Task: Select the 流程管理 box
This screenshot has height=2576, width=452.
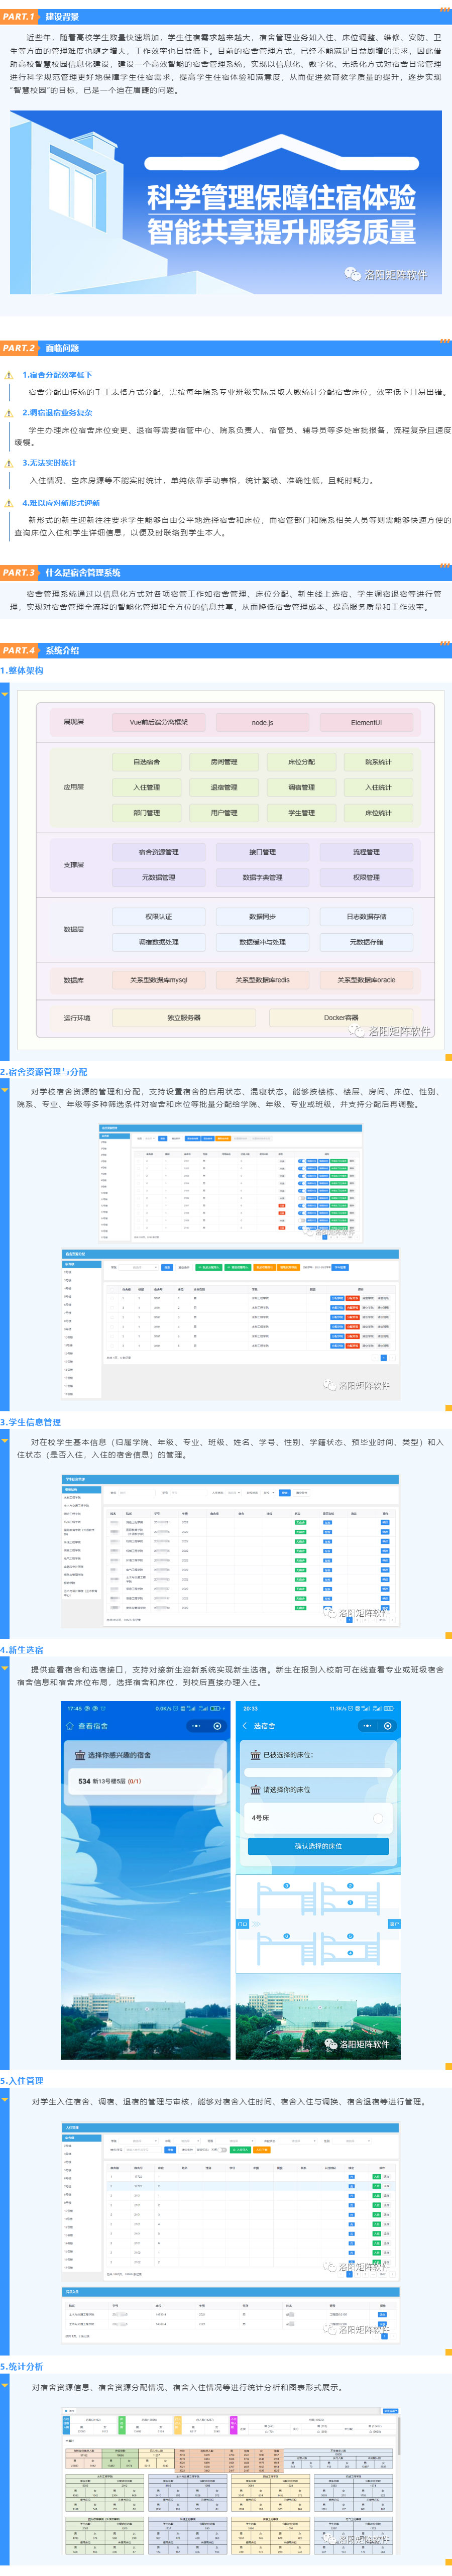Action: (x=366, y=852)
